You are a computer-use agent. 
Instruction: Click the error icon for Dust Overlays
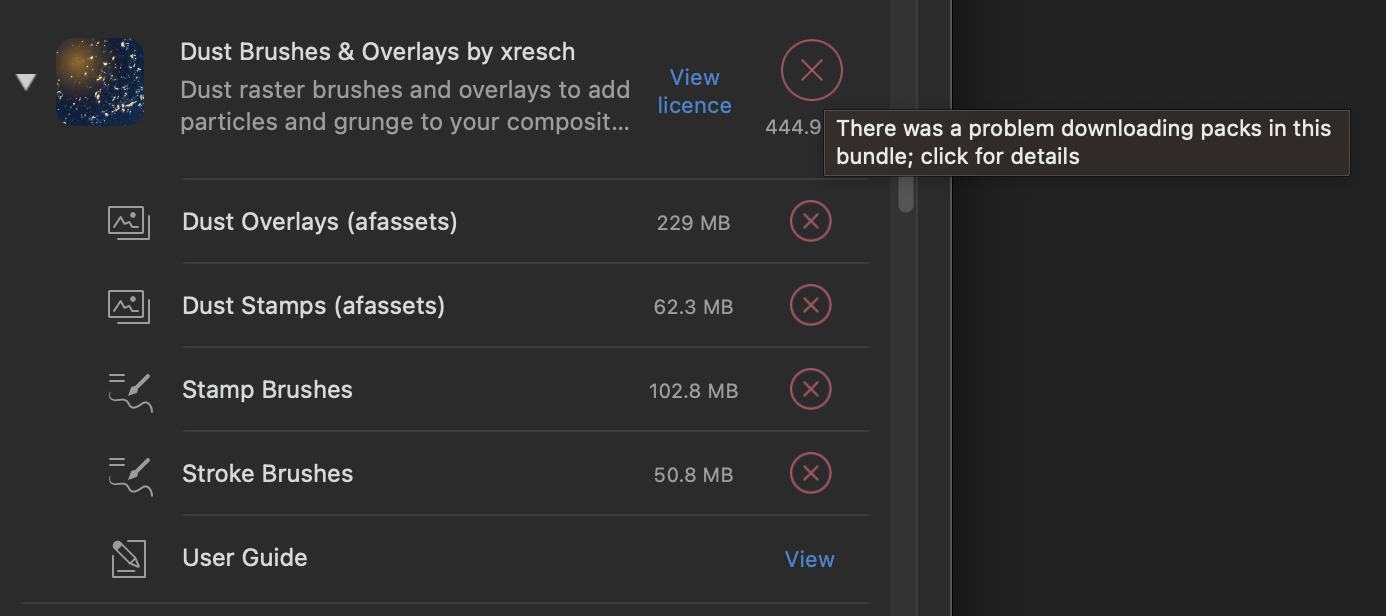(x=810, y=221)
